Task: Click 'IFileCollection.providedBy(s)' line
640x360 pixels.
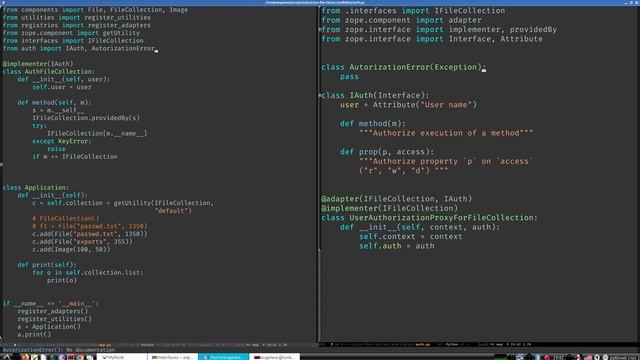Action: pyautogui.click(x=86, y=118)
